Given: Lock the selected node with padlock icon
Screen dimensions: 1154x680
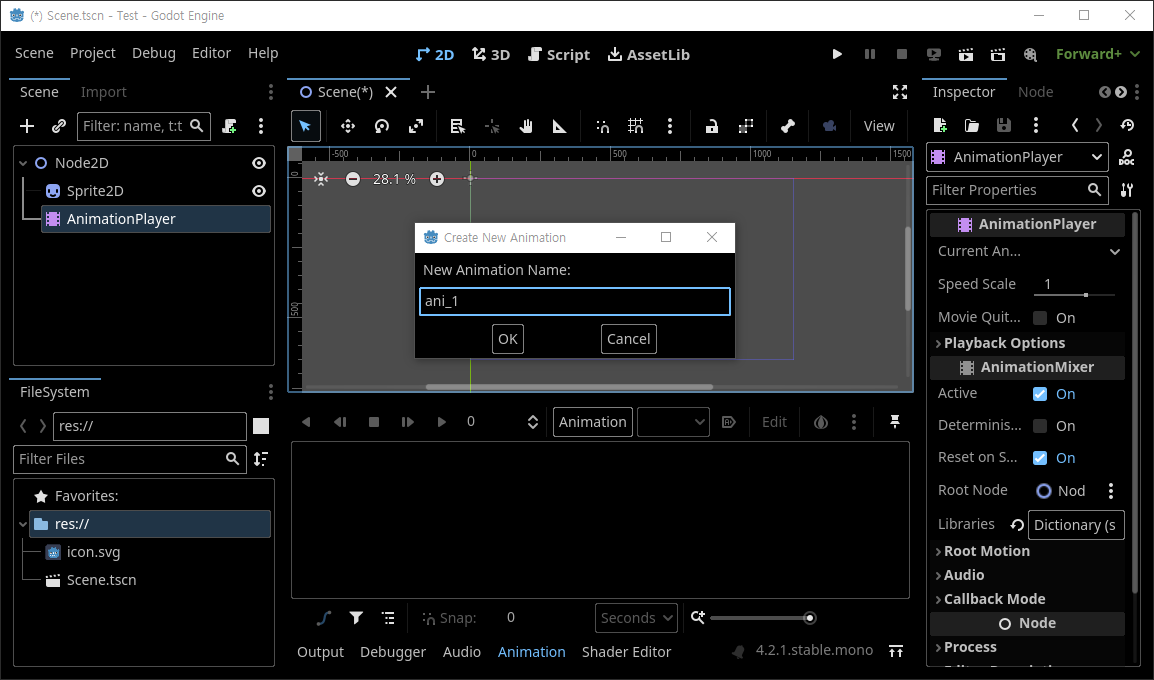Looking at the screenshot, I should pos(712,127).
